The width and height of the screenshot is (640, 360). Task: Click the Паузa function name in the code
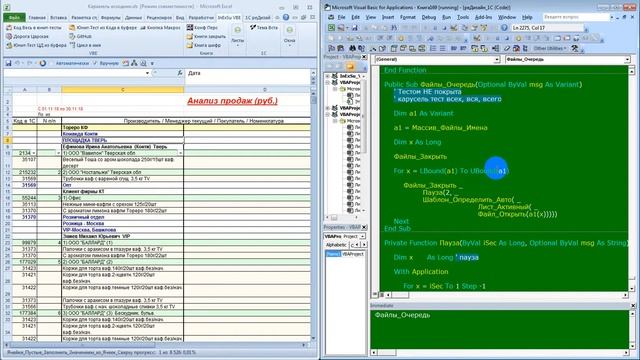point(449,243)
